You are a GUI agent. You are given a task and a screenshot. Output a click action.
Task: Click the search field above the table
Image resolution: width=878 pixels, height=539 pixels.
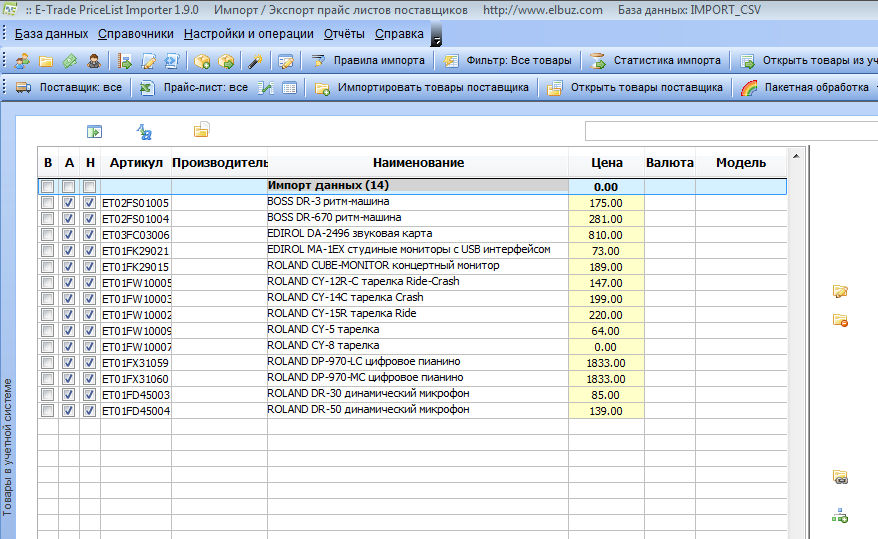tap(731, 131)
